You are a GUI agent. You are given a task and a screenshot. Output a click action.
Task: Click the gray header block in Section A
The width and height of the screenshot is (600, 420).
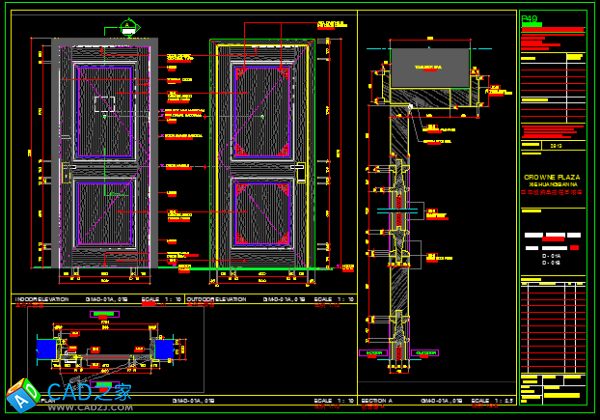click(430, 68)
